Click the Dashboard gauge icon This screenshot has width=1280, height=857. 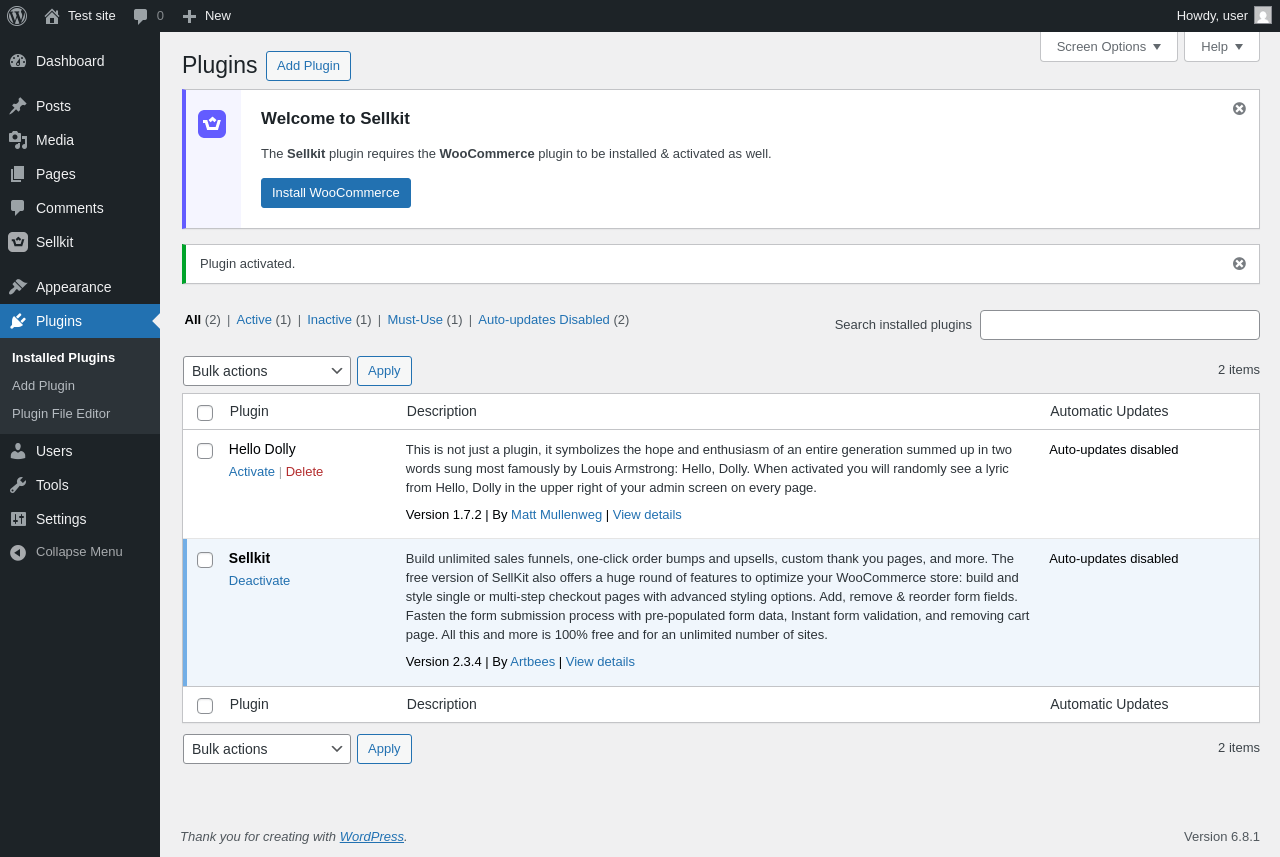18,61
